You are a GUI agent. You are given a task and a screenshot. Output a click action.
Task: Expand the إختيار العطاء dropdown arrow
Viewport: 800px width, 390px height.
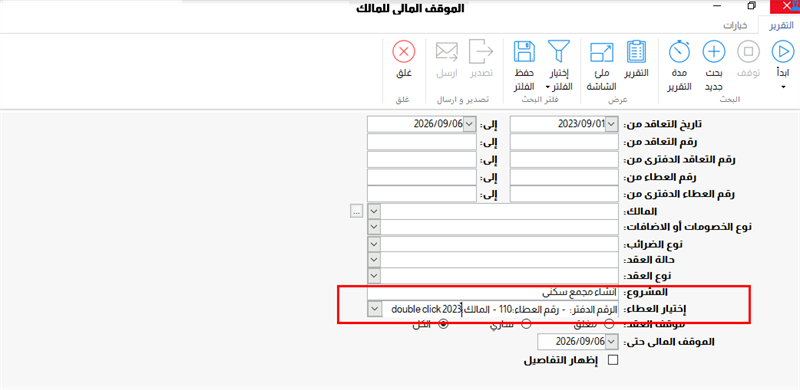coord(374,309)
